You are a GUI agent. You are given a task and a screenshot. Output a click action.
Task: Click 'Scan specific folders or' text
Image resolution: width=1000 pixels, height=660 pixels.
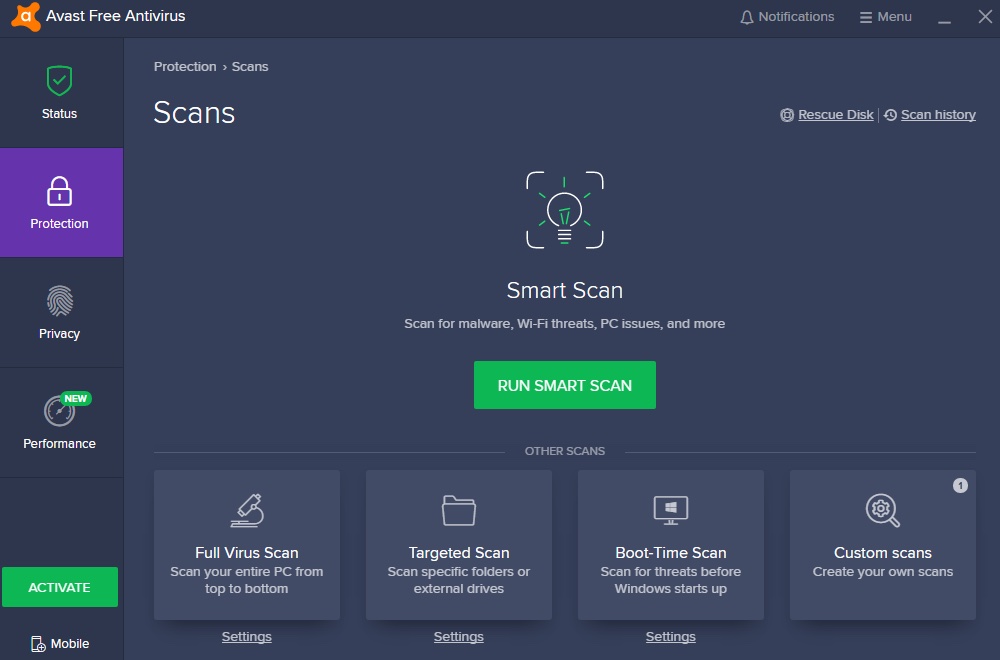pos(459,571)
